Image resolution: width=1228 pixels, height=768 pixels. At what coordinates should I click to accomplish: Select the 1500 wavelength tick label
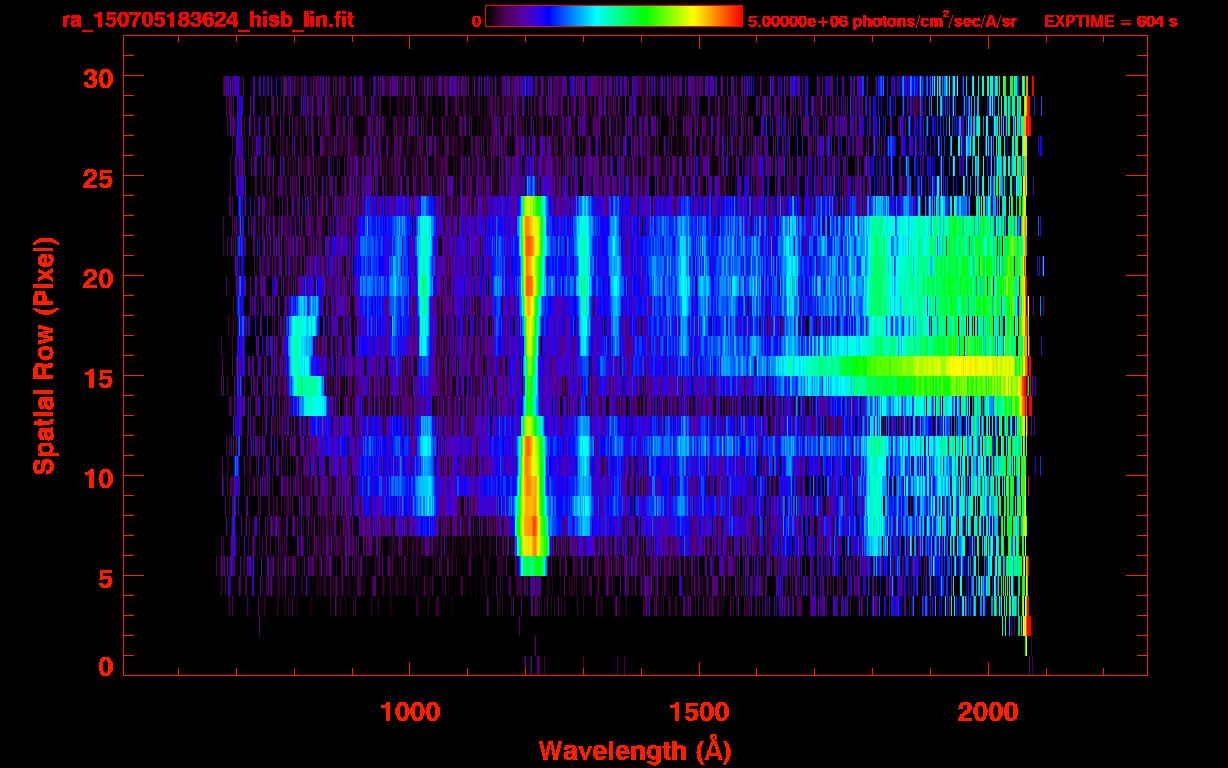(698, 712)
